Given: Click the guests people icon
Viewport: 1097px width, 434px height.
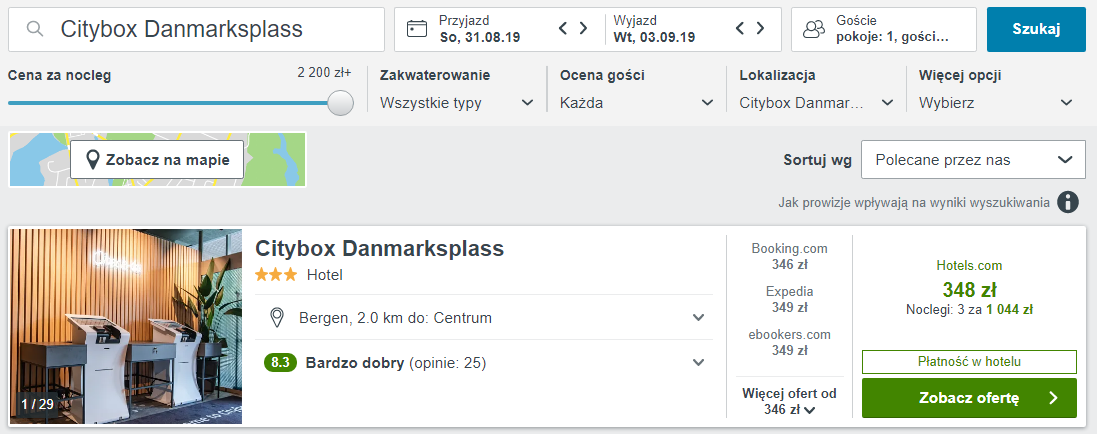Looking at the screenshot, I should click(x=816, y=30).
